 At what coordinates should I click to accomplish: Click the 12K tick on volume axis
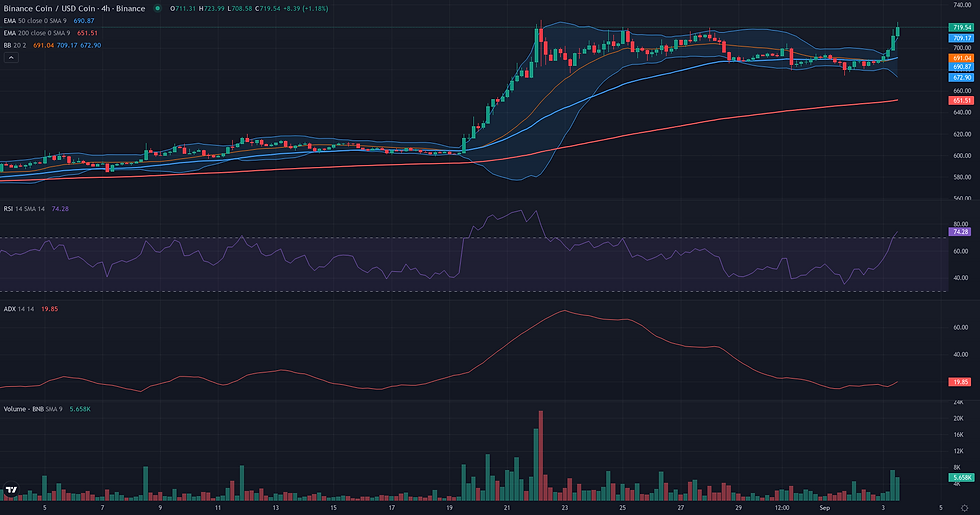(958, 451)
